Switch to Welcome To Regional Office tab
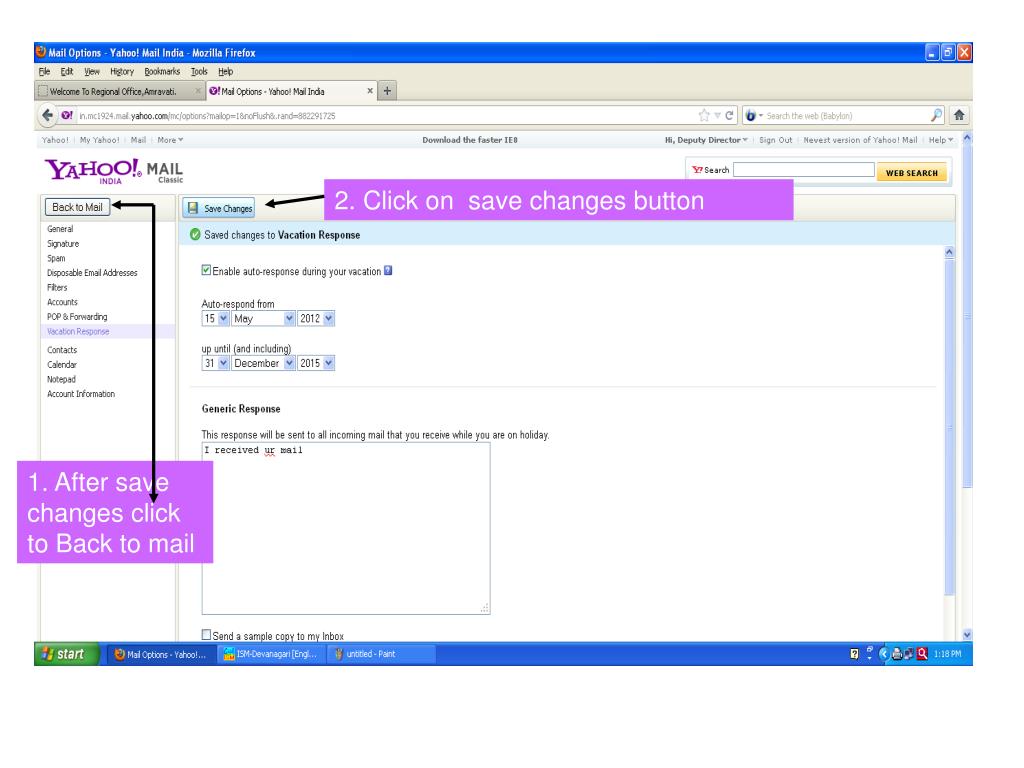This screenshot has width=1024, height=768. pyautogui.click(x=120, y=91)
